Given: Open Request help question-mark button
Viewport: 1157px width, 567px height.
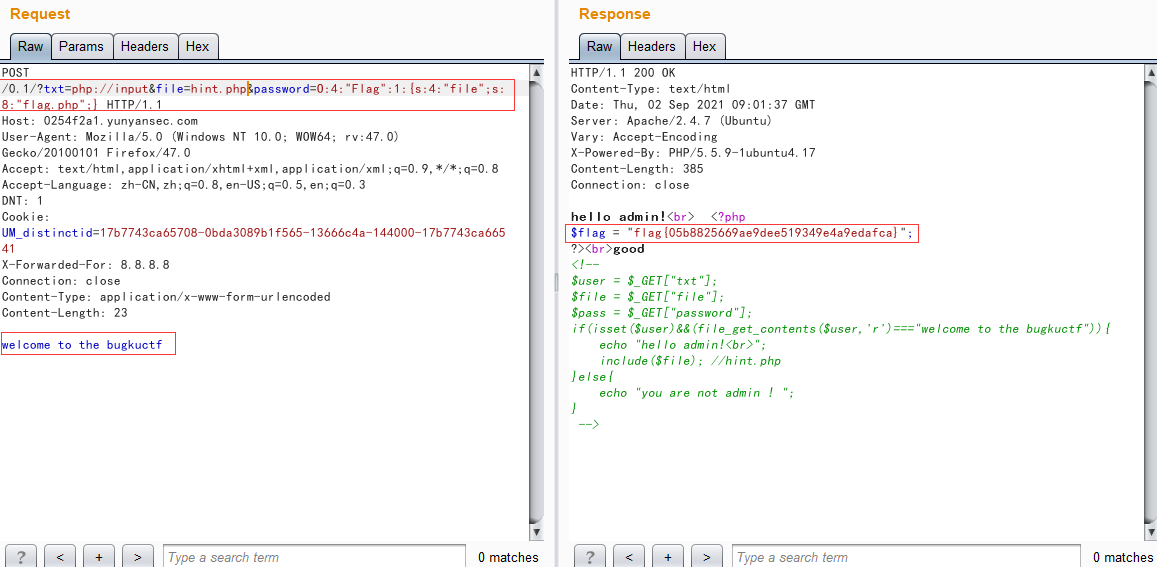Looking at the screenshot, I should [21, 557].
